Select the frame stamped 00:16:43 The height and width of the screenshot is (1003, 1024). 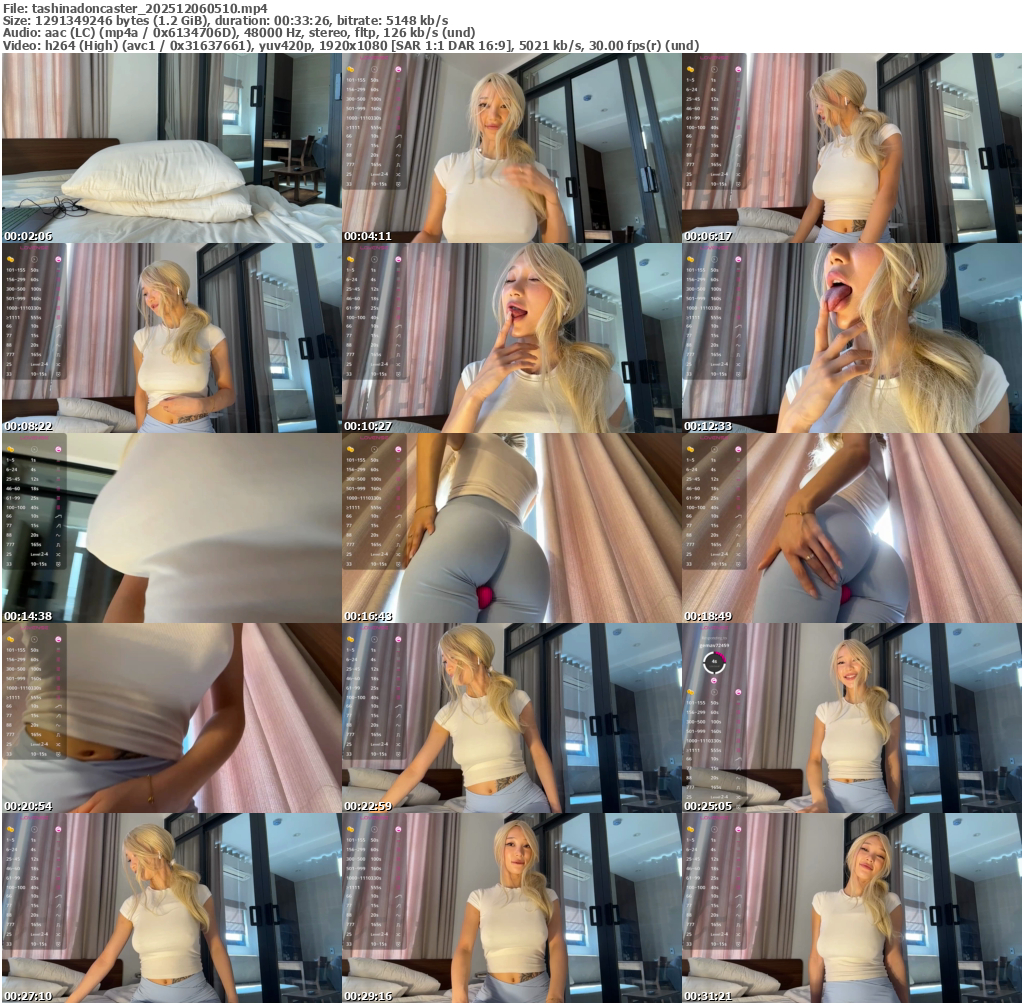pos(511,528)
